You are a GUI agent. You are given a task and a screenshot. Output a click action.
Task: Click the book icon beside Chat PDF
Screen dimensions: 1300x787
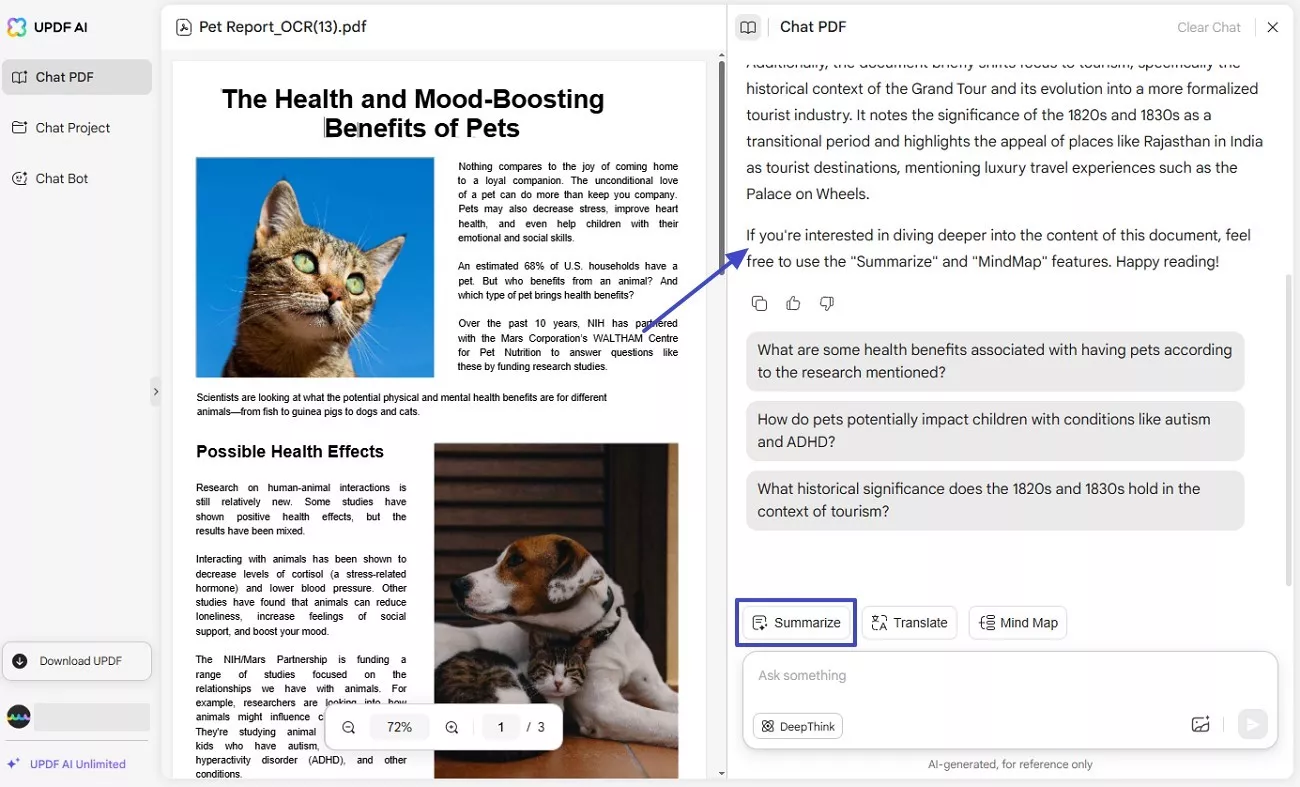[748, 27]
